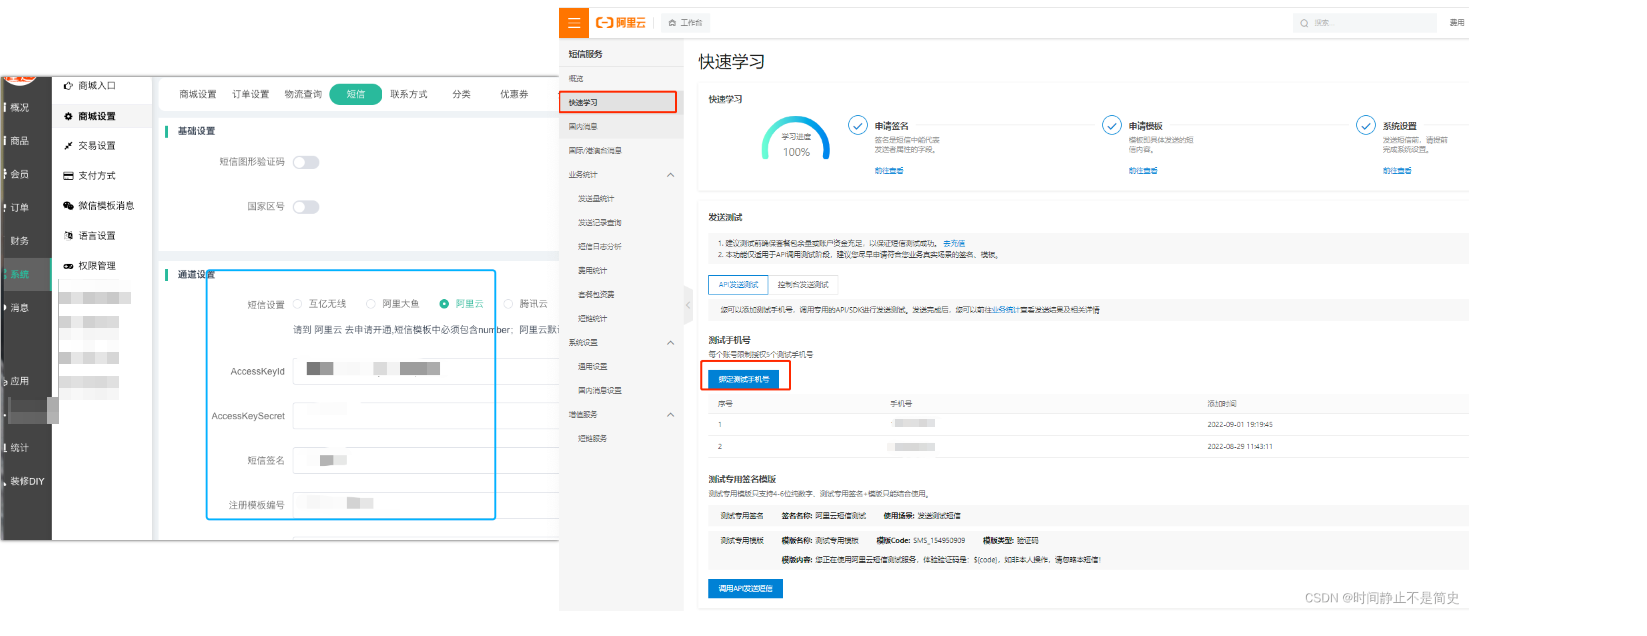Select the 互亿无线 radio option

tap(298, 304)
